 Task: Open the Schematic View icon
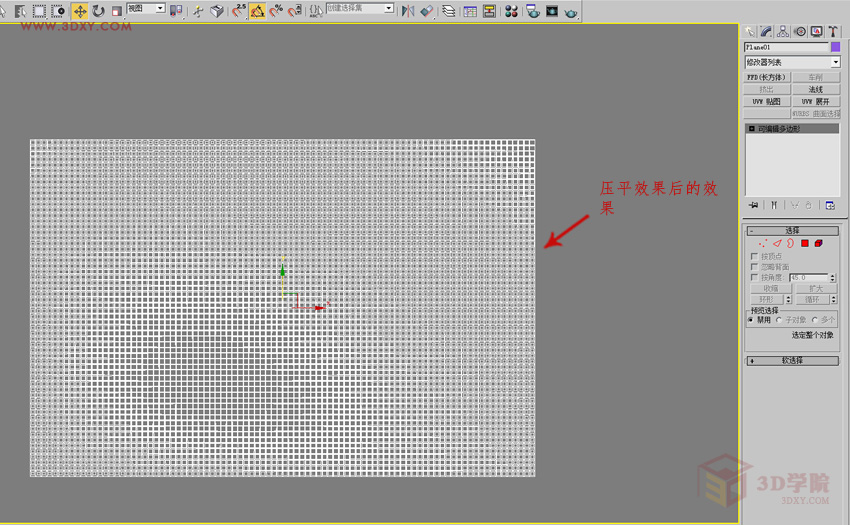pyautogui.click(x=489, y=11)
